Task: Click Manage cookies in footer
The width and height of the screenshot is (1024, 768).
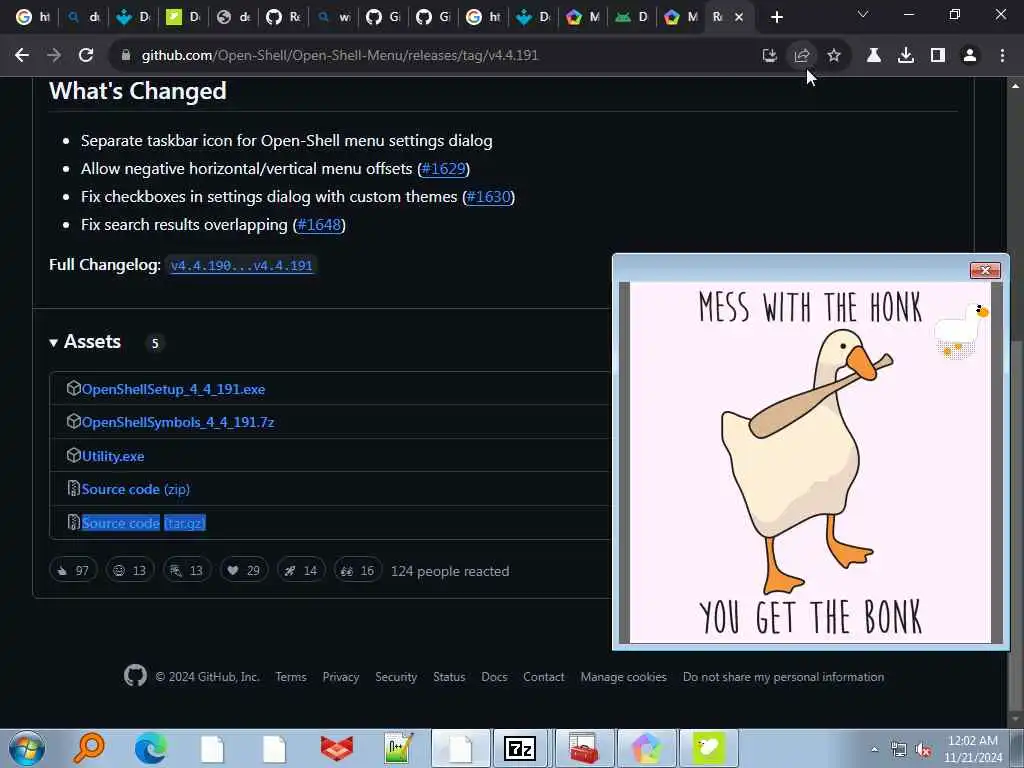Action: click(x=624, y=677)
